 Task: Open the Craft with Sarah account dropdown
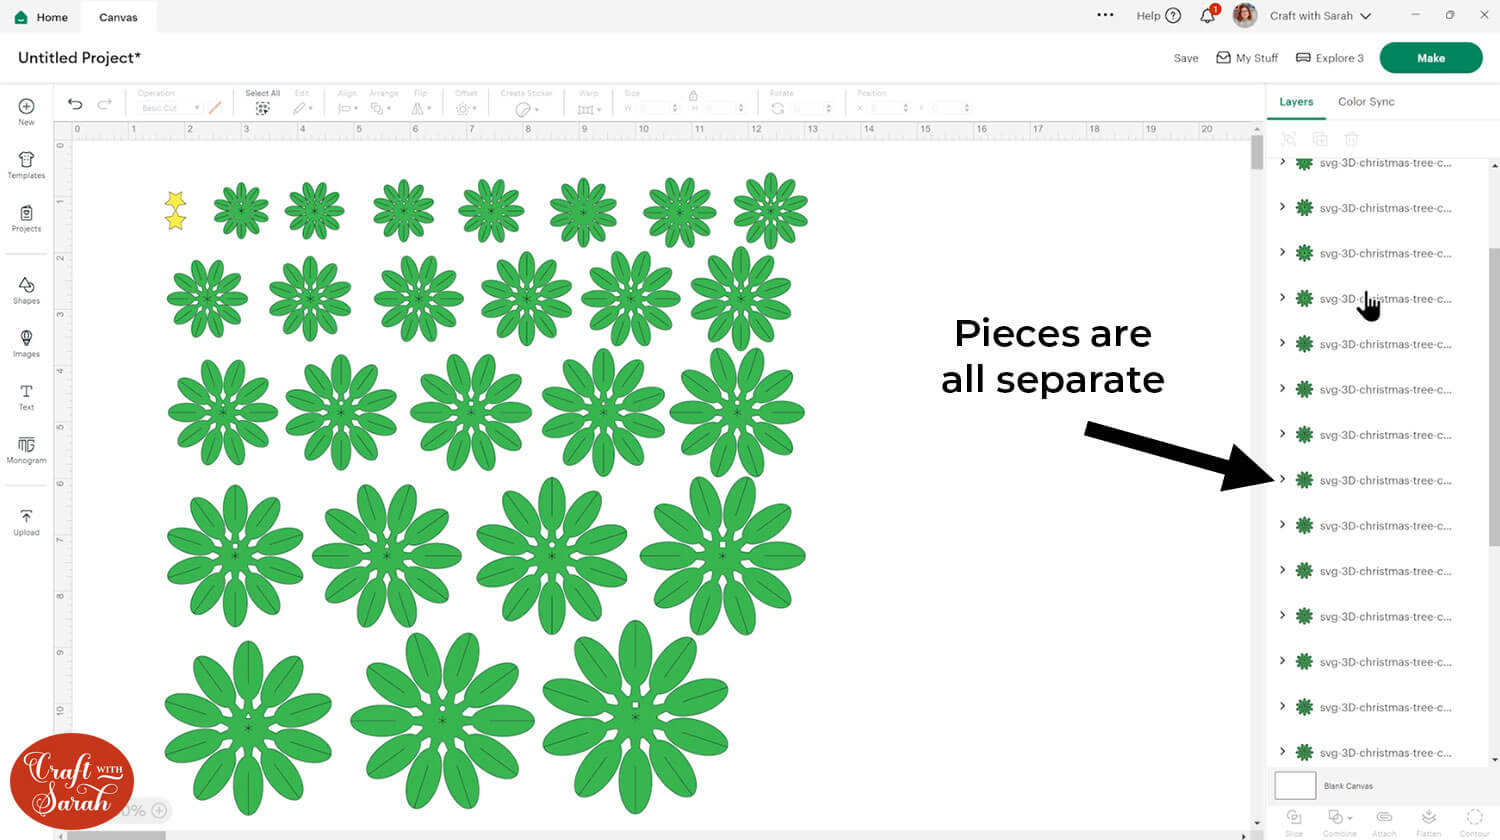coord(1320,16)
